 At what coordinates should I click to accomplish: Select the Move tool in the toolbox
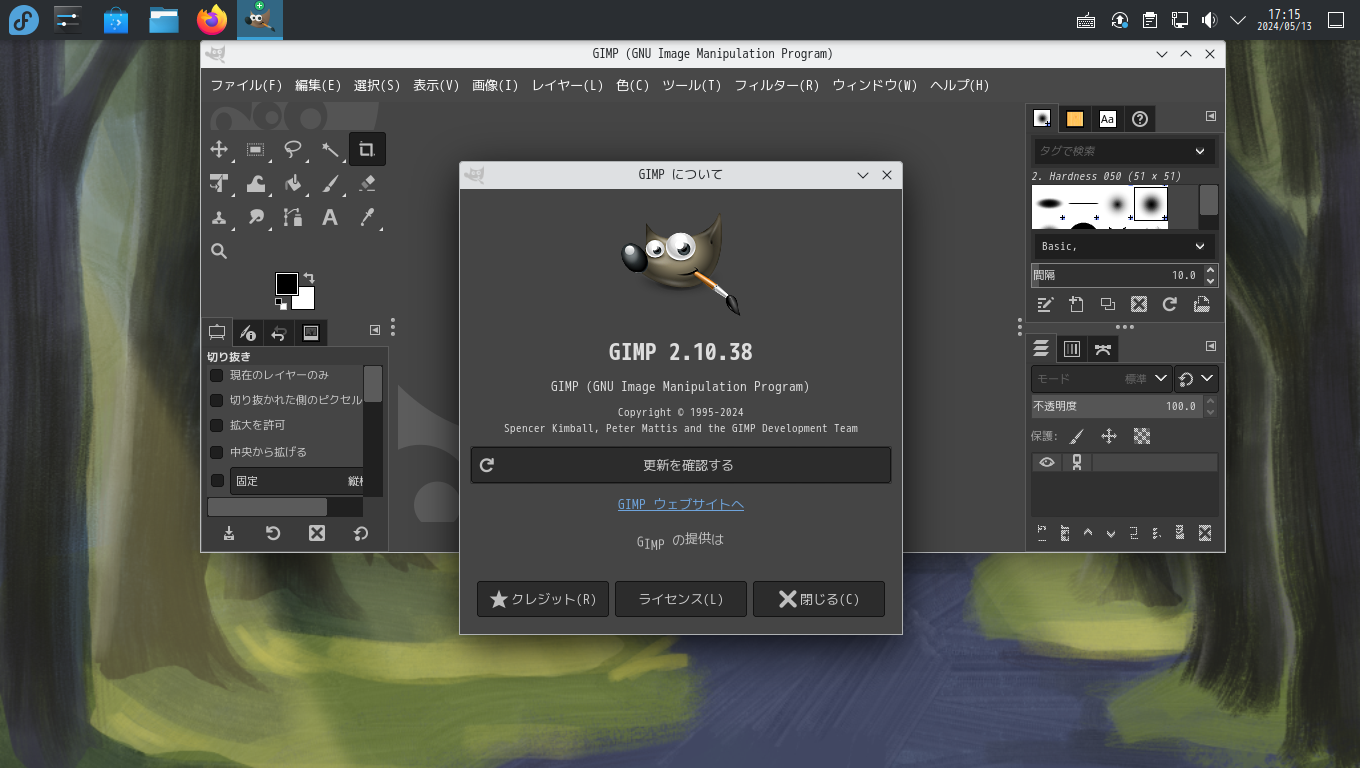[218, 150]
